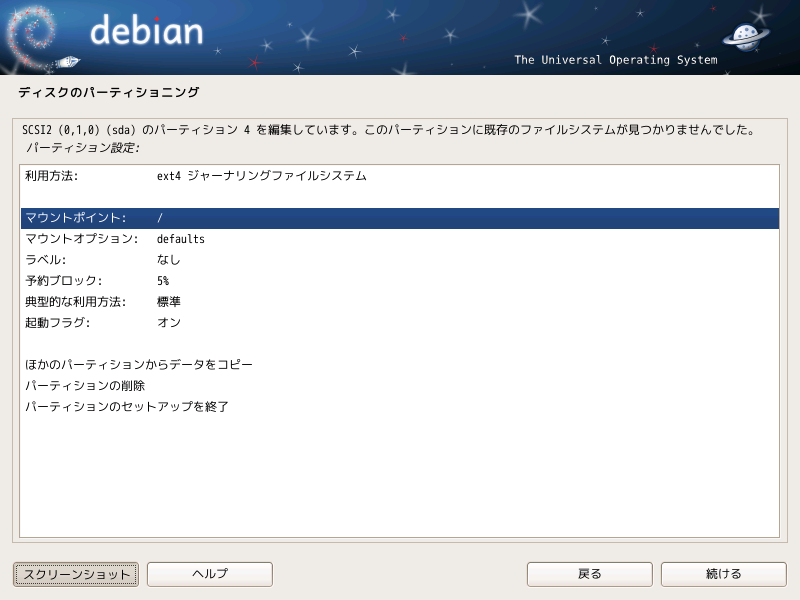Select パーティションの削除 option
The height and width of the screenshot is (600, 800).
coord(399,385)
